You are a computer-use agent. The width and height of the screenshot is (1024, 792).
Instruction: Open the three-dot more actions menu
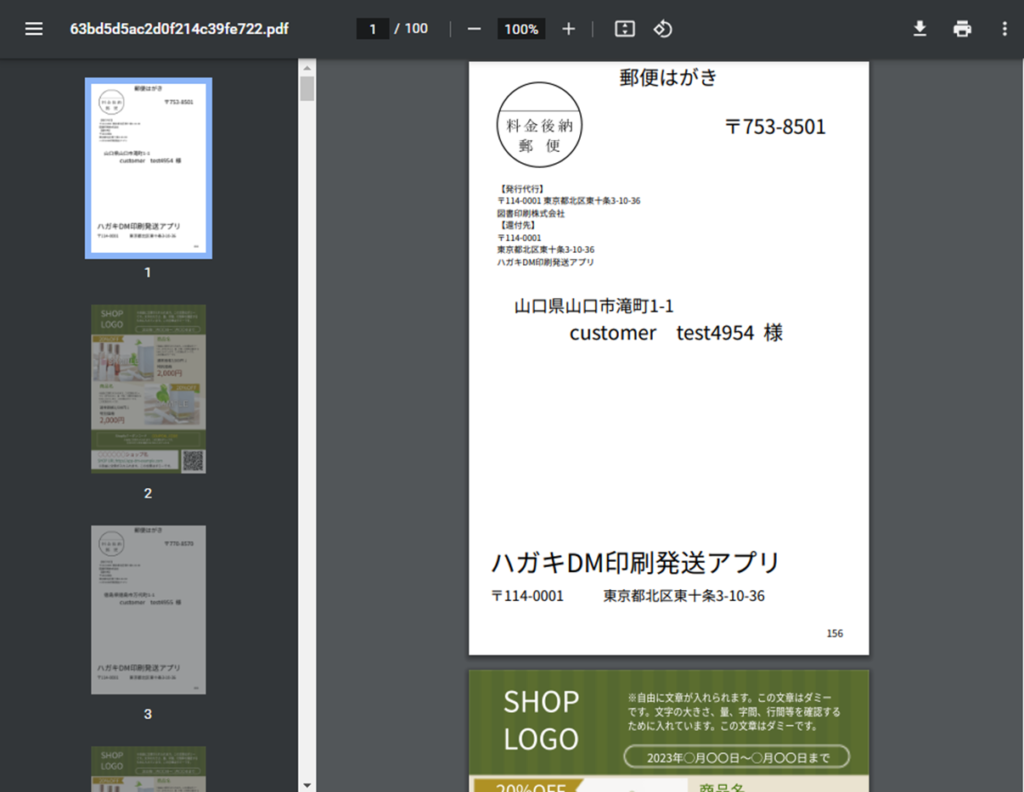pyautogui.click(x=1004, y=29)
